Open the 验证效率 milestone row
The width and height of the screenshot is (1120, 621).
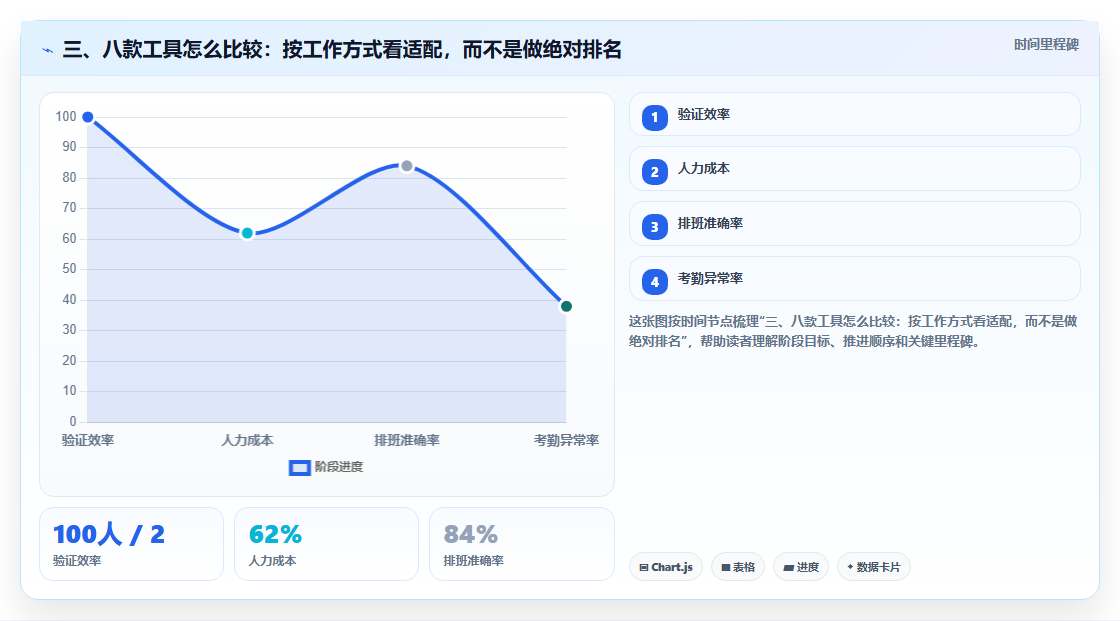point(854,114)
